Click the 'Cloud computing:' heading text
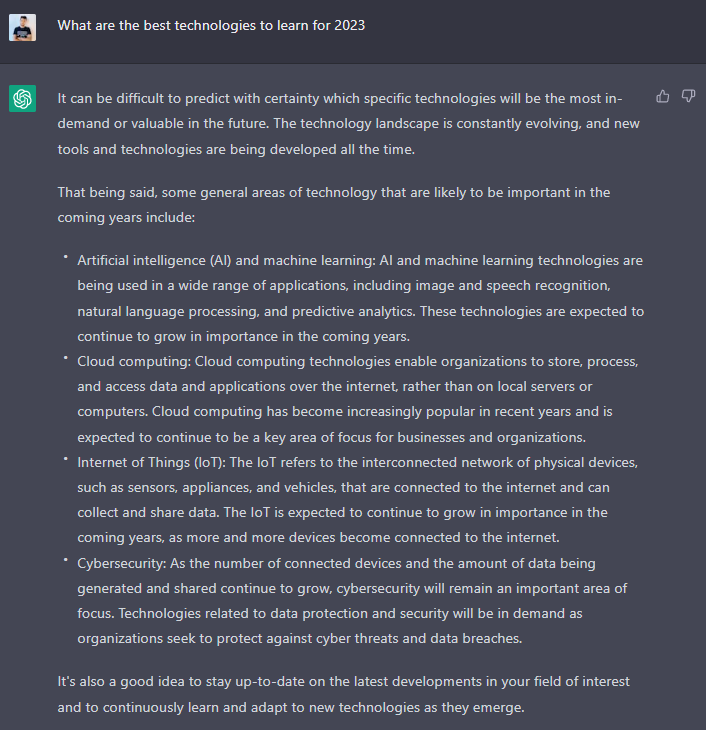Screen dimensions: 706x730 [x=134, y=361]
